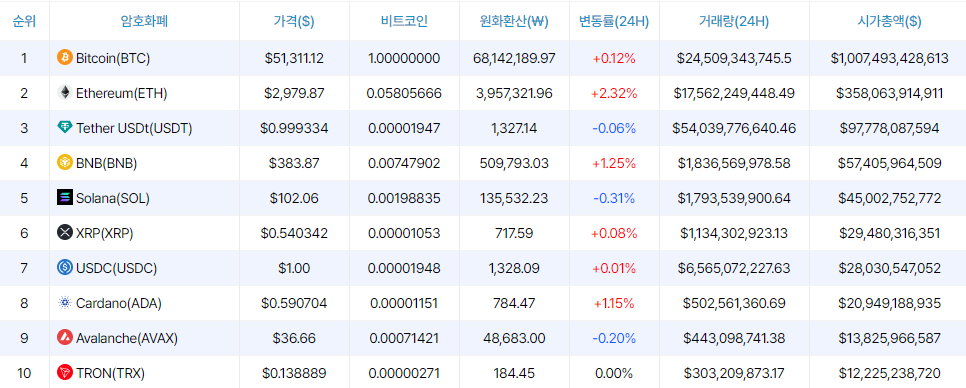
Task: Click the Solana logo icon
Action: click(x=65, y=198)
